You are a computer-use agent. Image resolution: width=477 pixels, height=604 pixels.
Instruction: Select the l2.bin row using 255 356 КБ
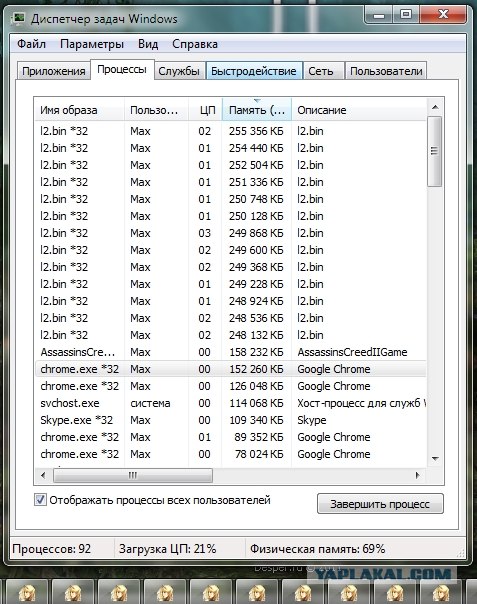tap(230, 131)
